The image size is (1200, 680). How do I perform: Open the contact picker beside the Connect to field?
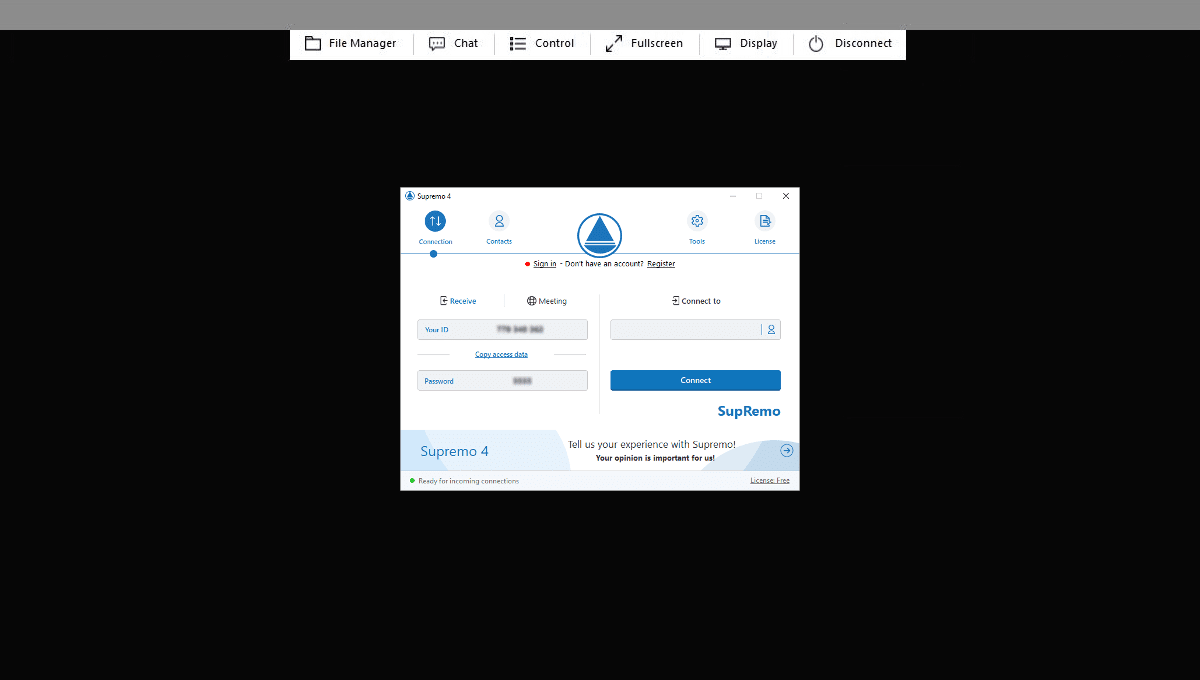(x=770, y=329)
